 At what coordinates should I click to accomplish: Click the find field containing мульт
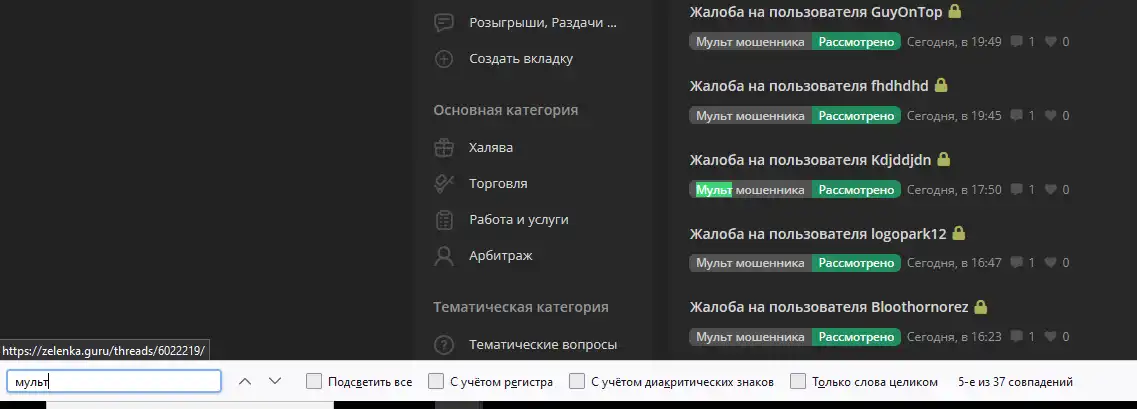[114, 381]
